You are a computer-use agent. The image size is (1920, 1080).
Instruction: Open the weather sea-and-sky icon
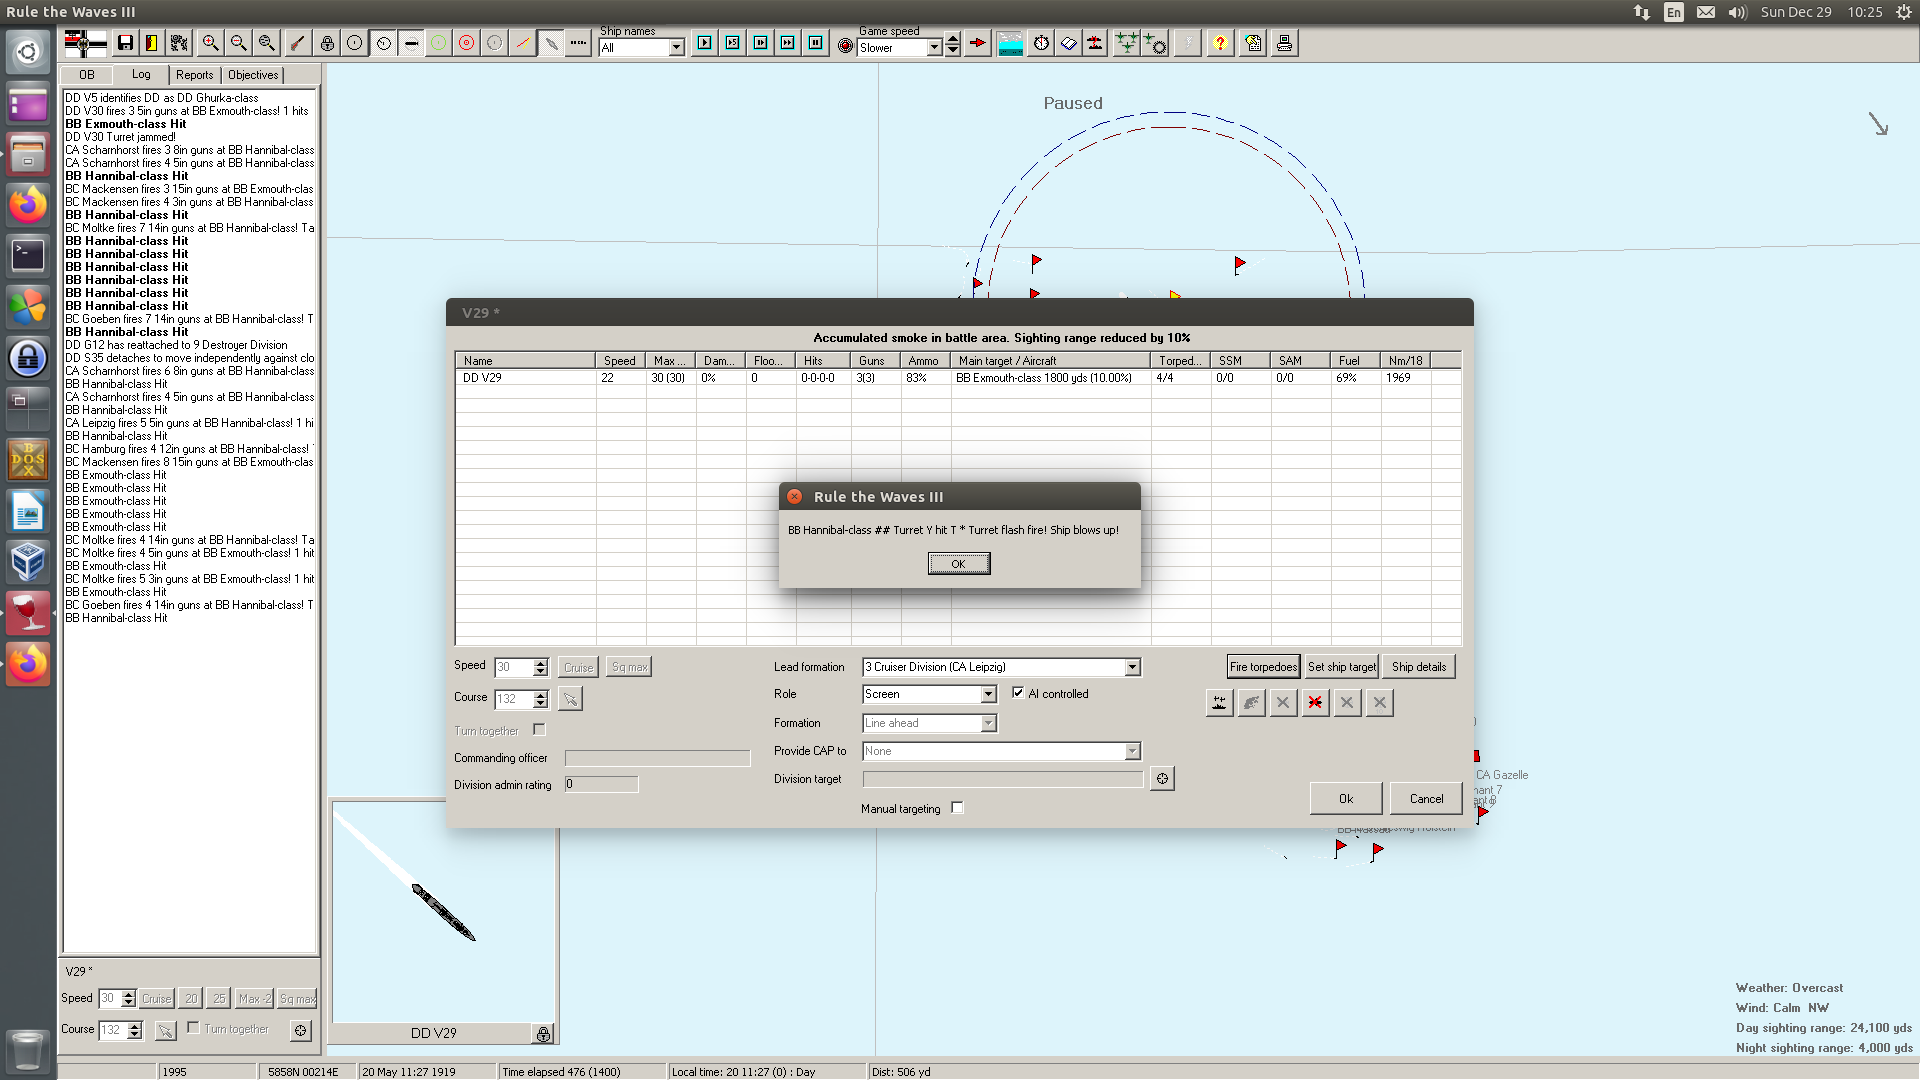(1011, 43)
